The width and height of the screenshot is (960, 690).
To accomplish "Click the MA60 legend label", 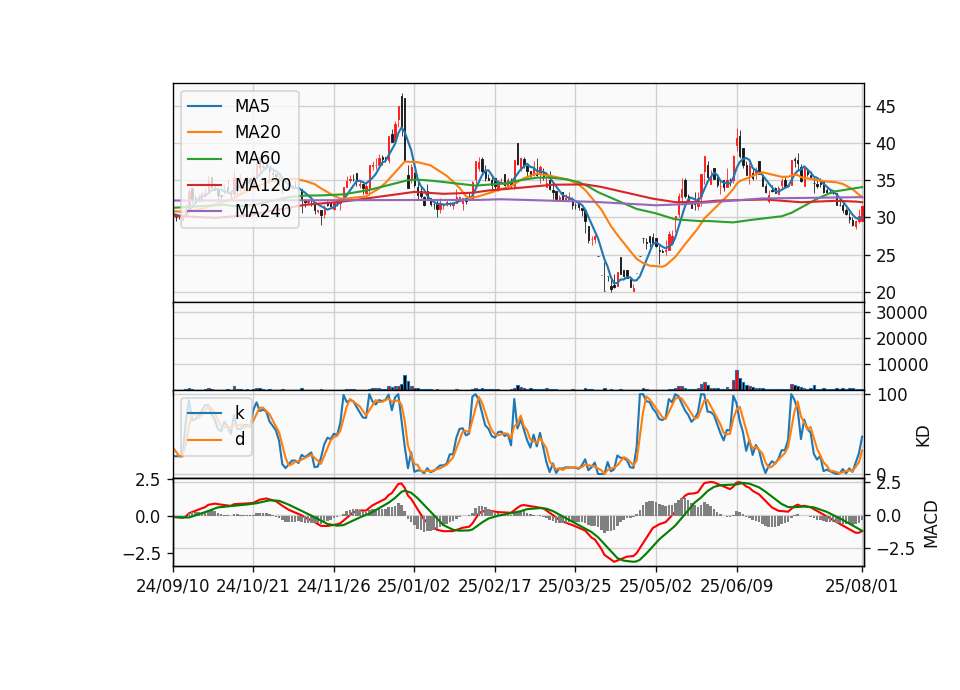I will [257, 159].
